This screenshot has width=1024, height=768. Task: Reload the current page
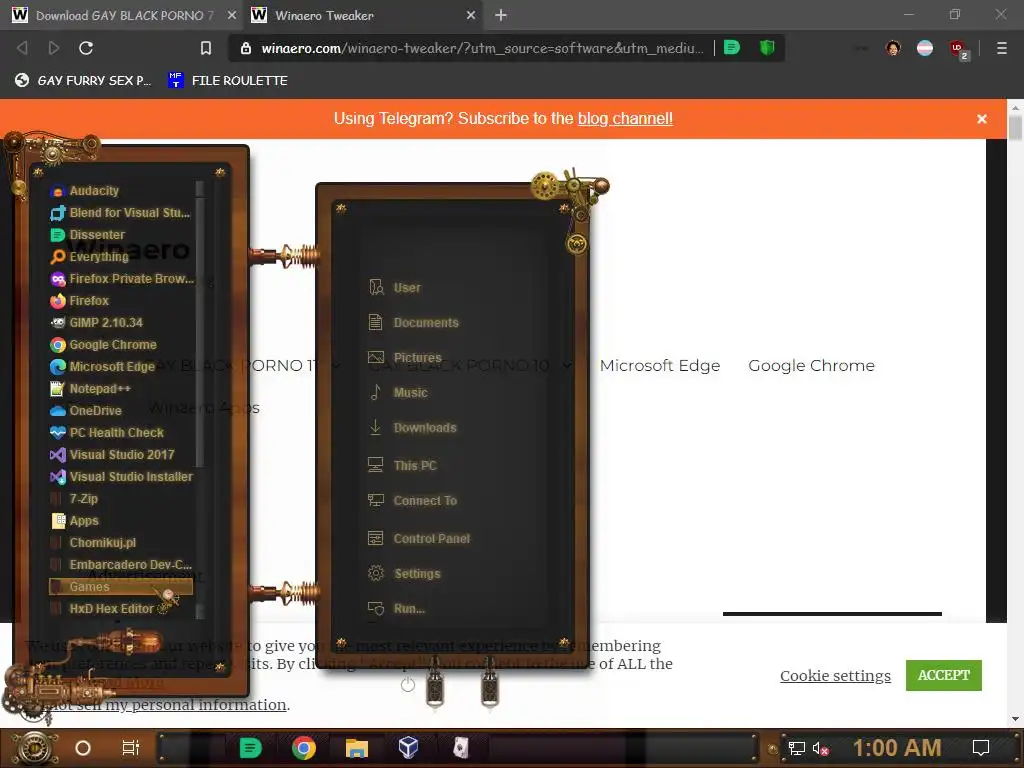86,48
